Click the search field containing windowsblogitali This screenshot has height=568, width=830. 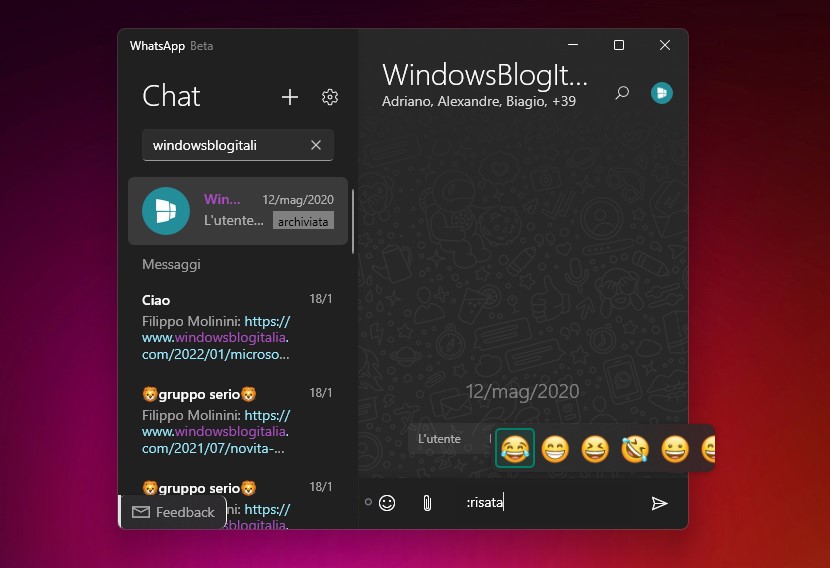[238, 145]
